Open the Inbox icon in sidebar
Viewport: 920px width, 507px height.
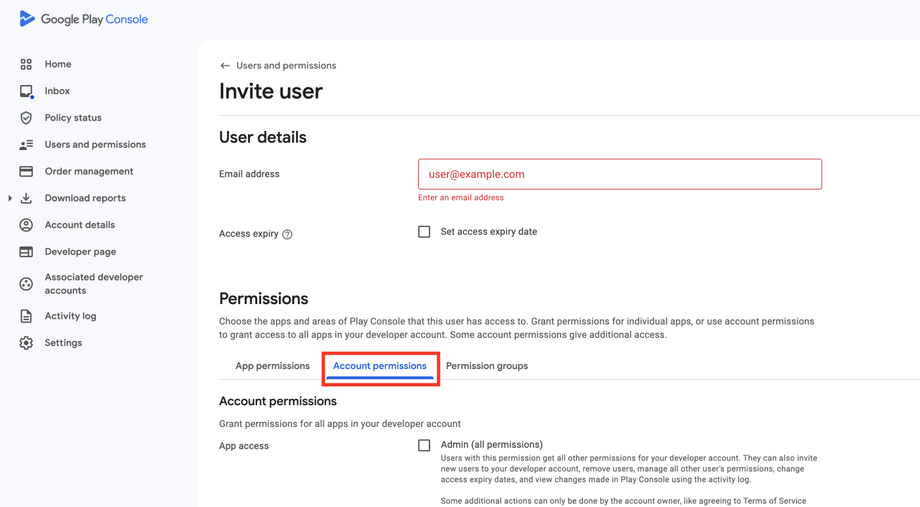26,91
